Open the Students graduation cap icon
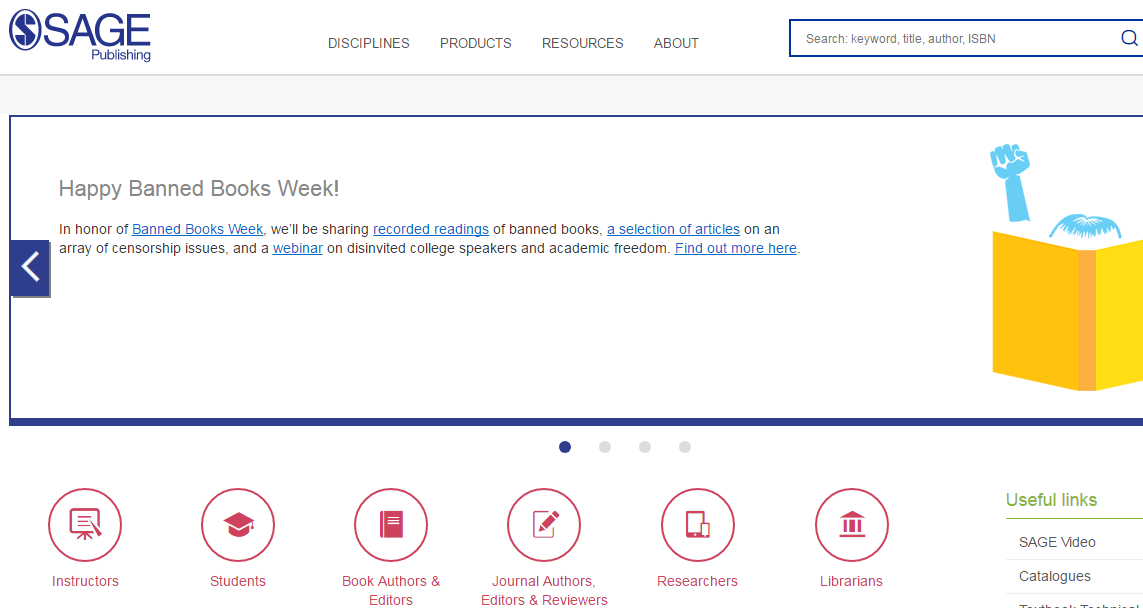This screenshot has width=1143, height=608. coord(238,525)
